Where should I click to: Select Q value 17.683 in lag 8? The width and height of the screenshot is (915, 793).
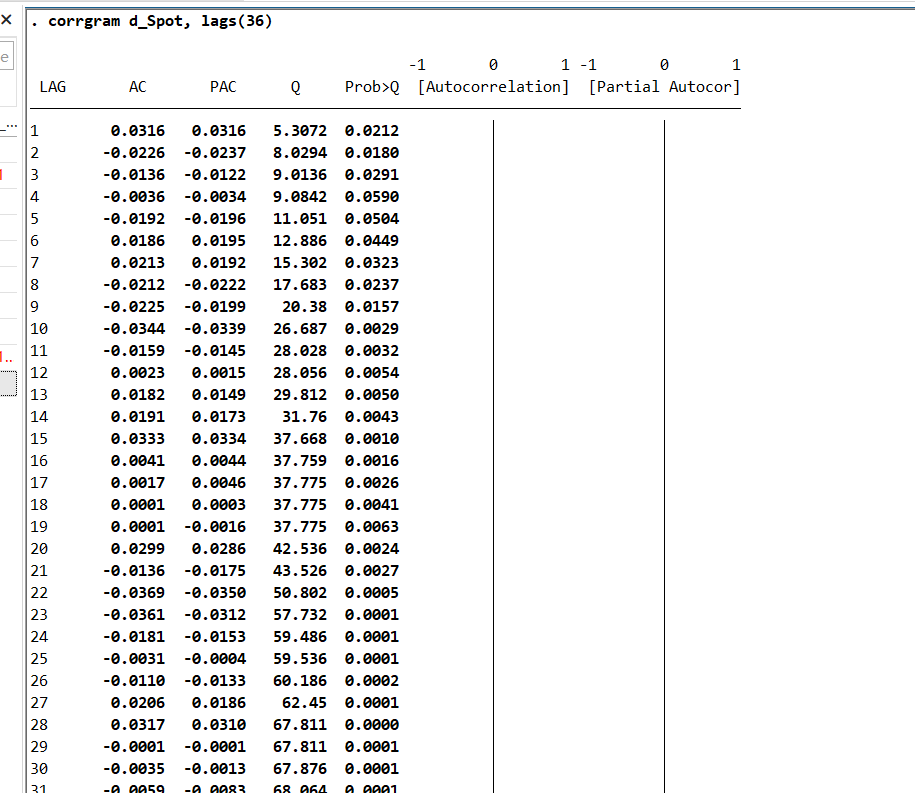click(300, 285)
